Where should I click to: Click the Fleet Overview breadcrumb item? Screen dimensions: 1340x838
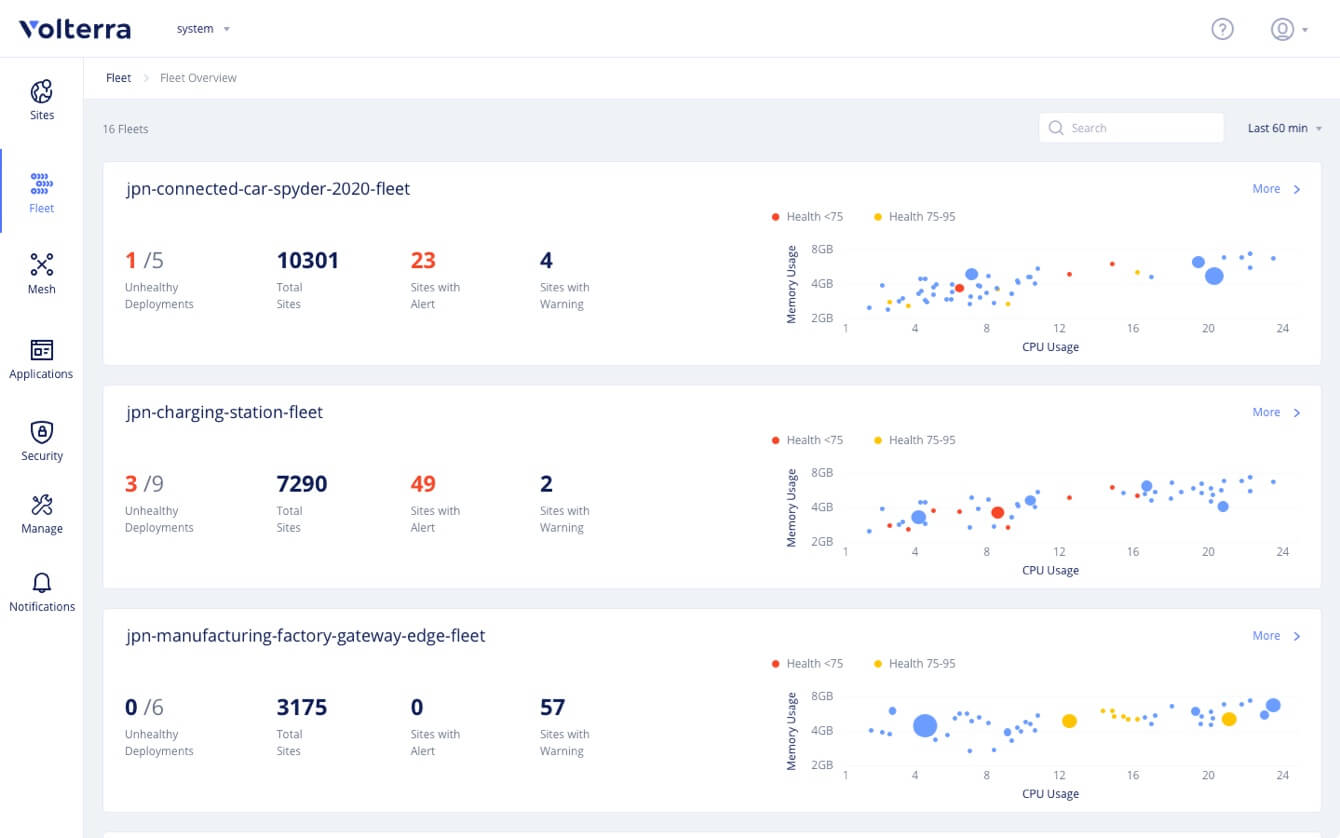198,78
